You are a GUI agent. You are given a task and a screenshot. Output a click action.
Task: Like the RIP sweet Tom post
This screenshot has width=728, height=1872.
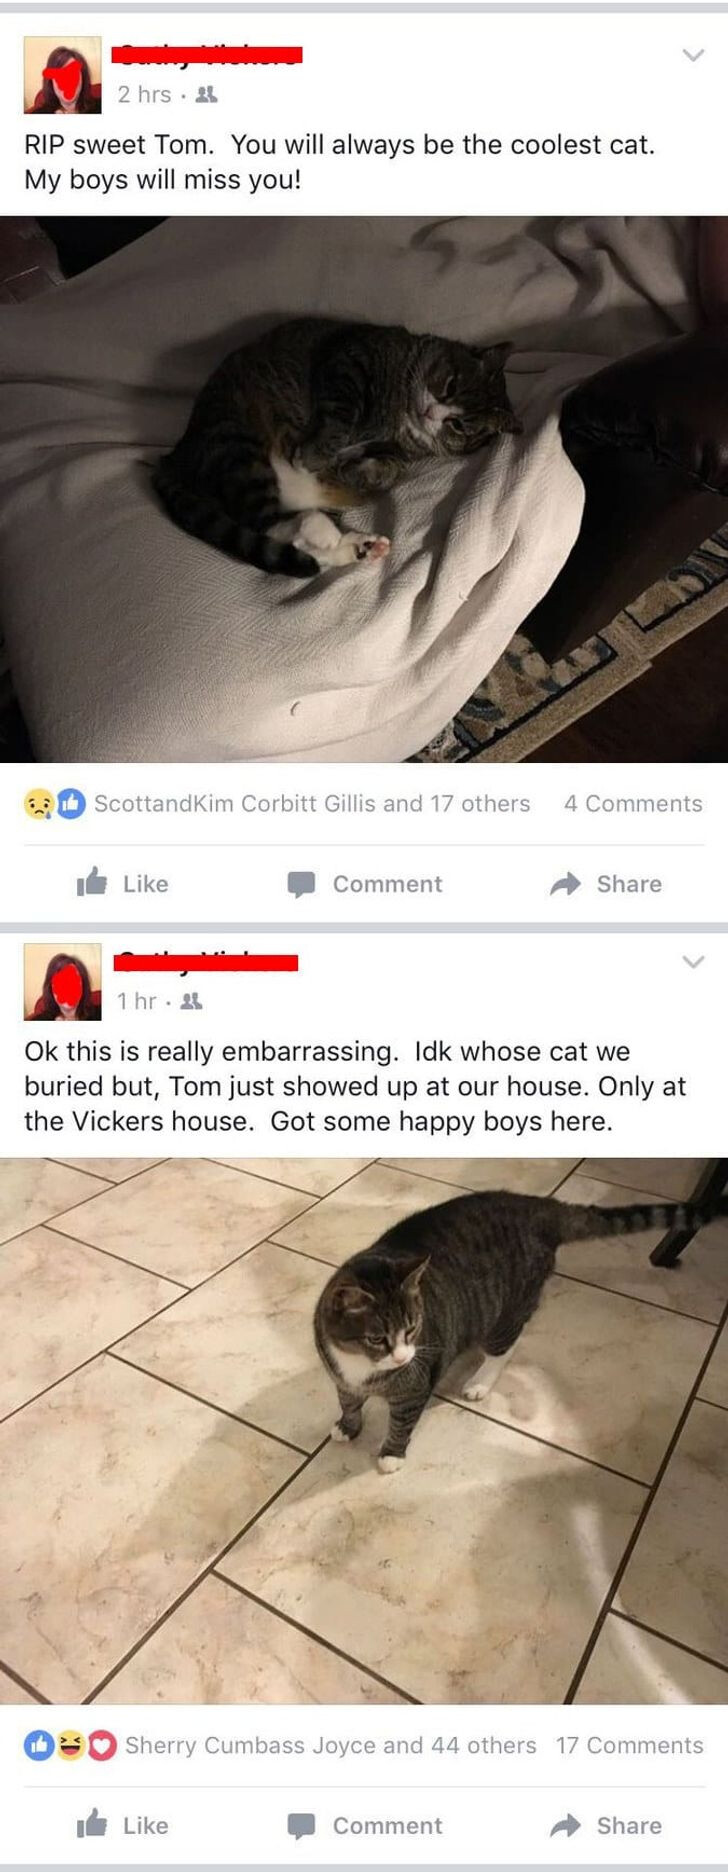(122, 883)
